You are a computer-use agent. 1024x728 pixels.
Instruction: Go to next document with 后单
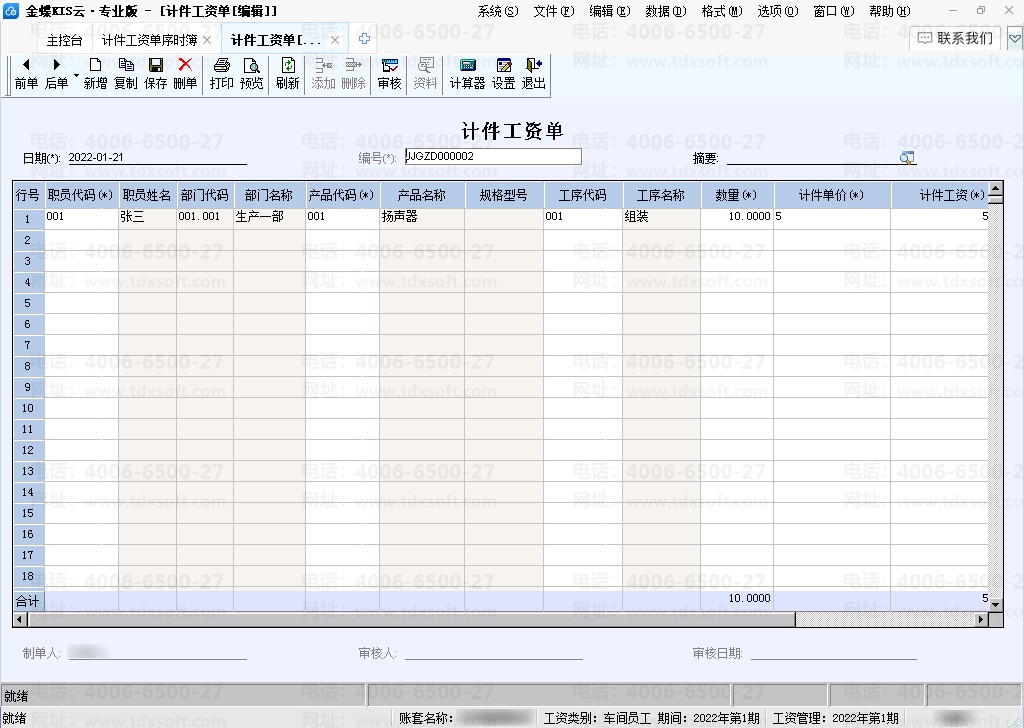pos(56,73)
